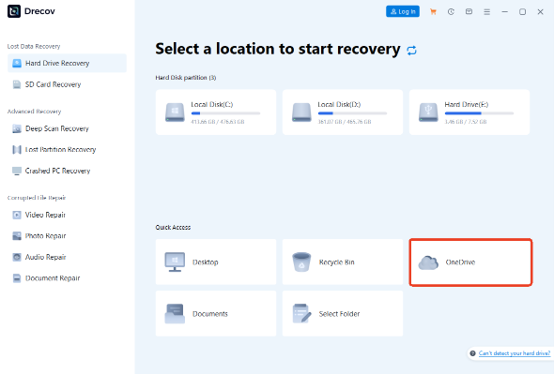This screenshot has width=554, height=374.
Task: Select Lost Partition Recovery
Action: click(x=67, y=150)
